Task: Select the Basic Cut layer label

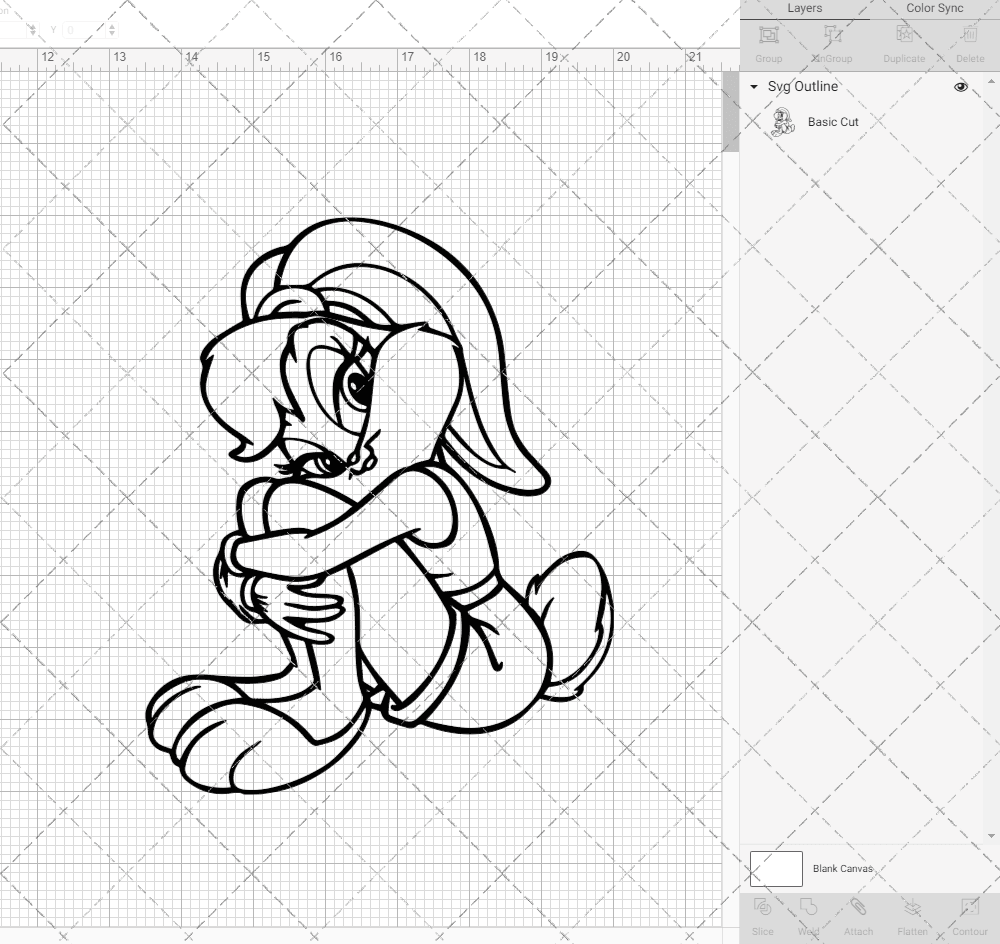Action: [x=833, y=122]
